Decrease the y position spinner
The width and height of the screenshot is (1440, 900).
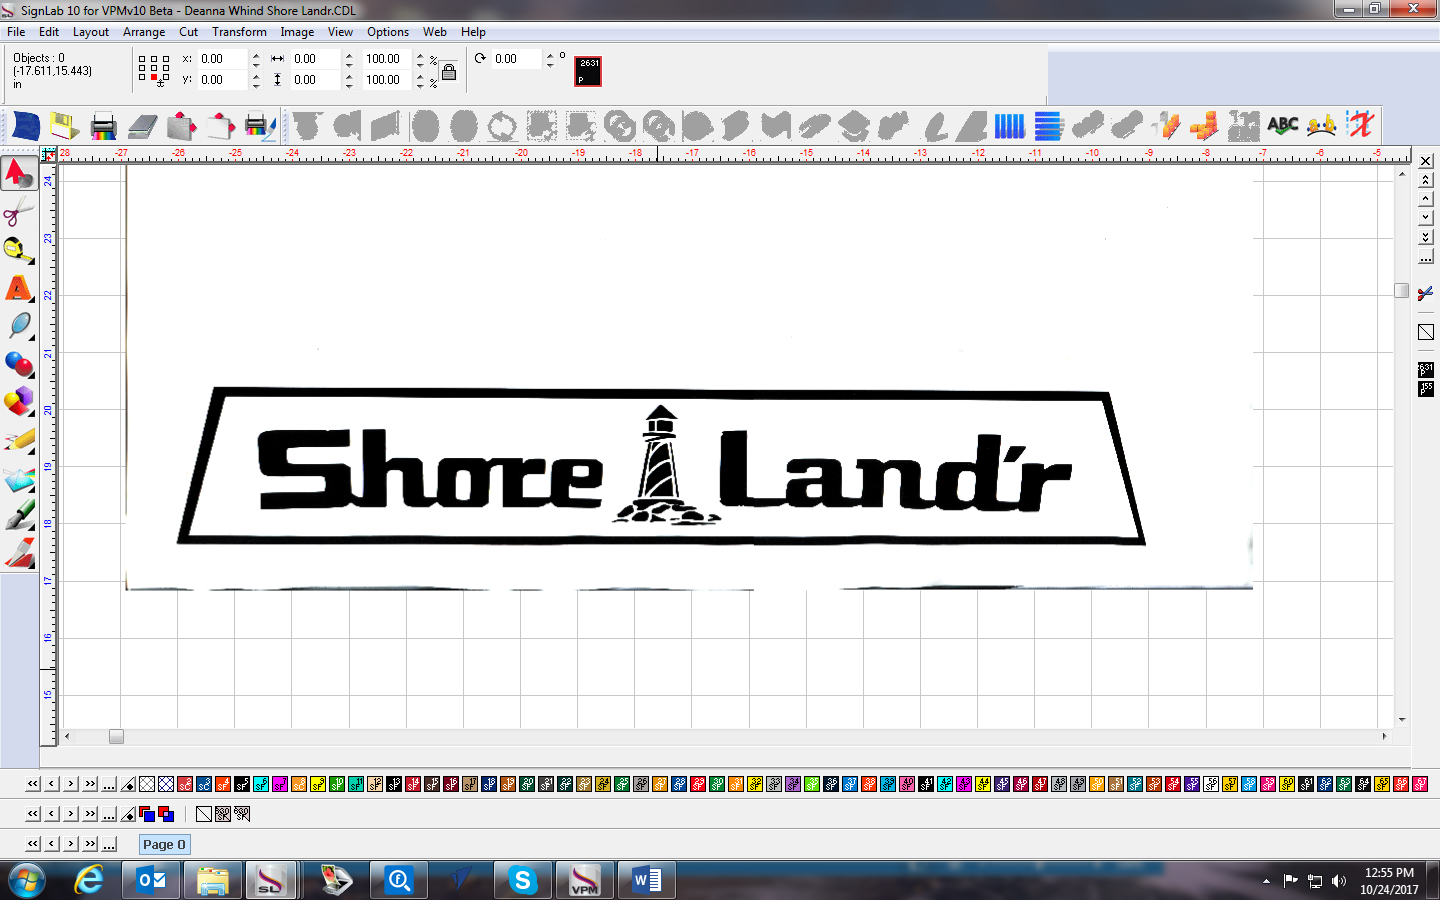pos(256,85)
